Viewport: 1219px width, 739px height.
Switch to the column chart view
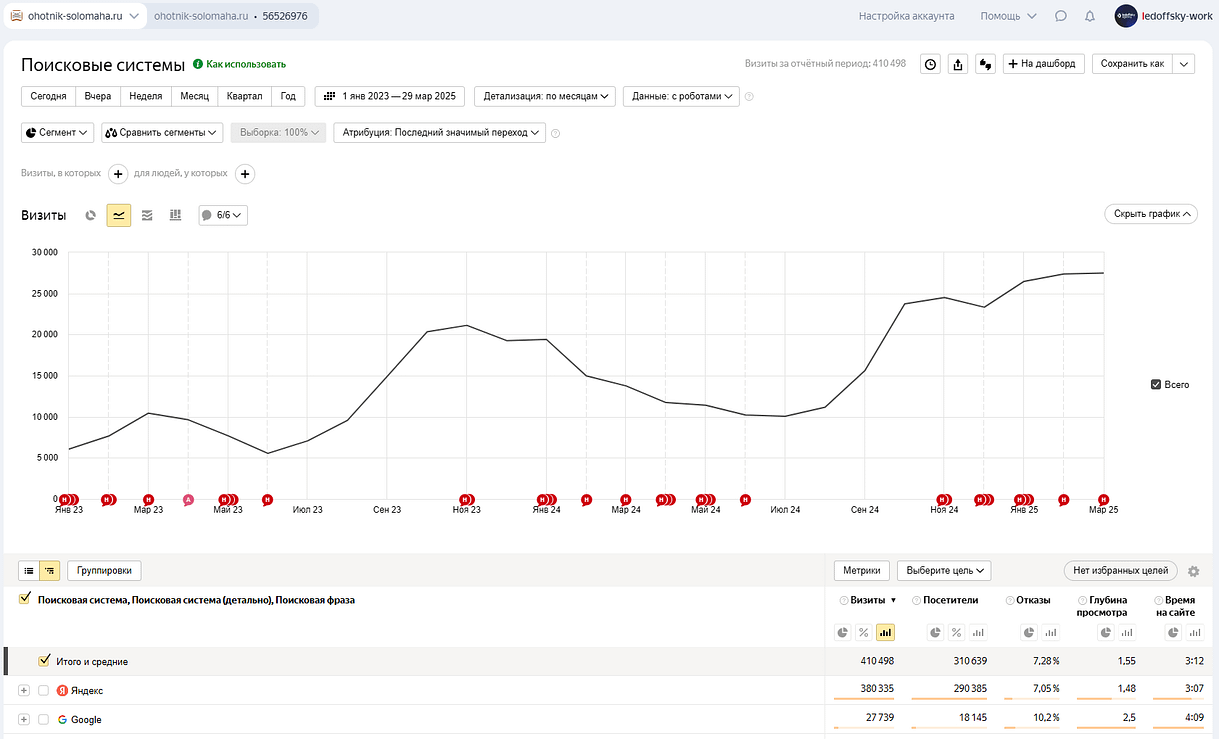[175, 215]
